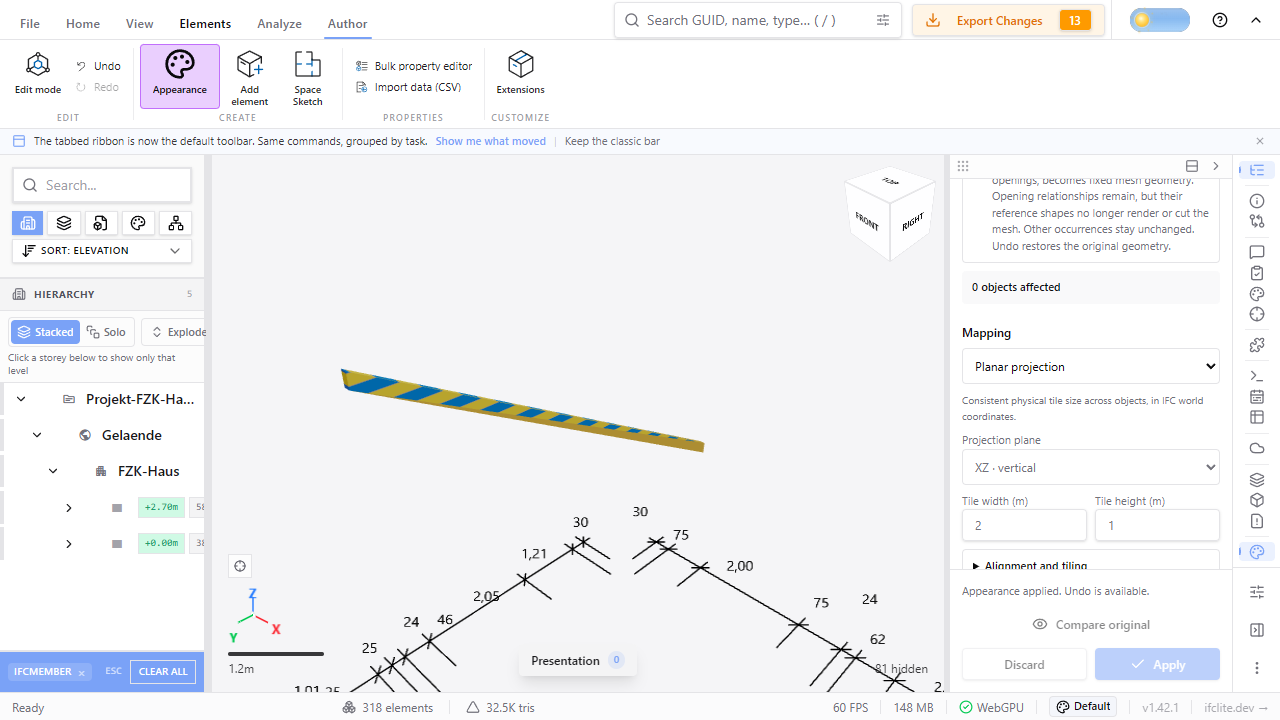
Task: Enable Solo storey mode
Action: click(107, 332)
